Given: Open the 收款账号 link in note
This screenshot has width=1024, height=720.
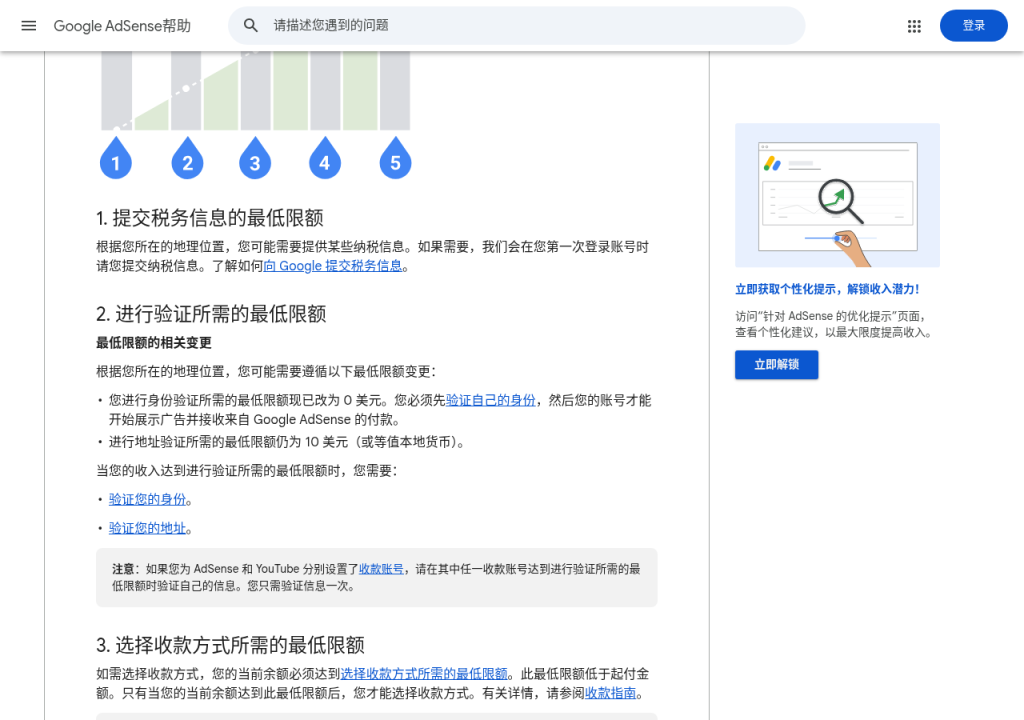Looking at the screenshot, I should pyautogui.click(x=381, y=569).
